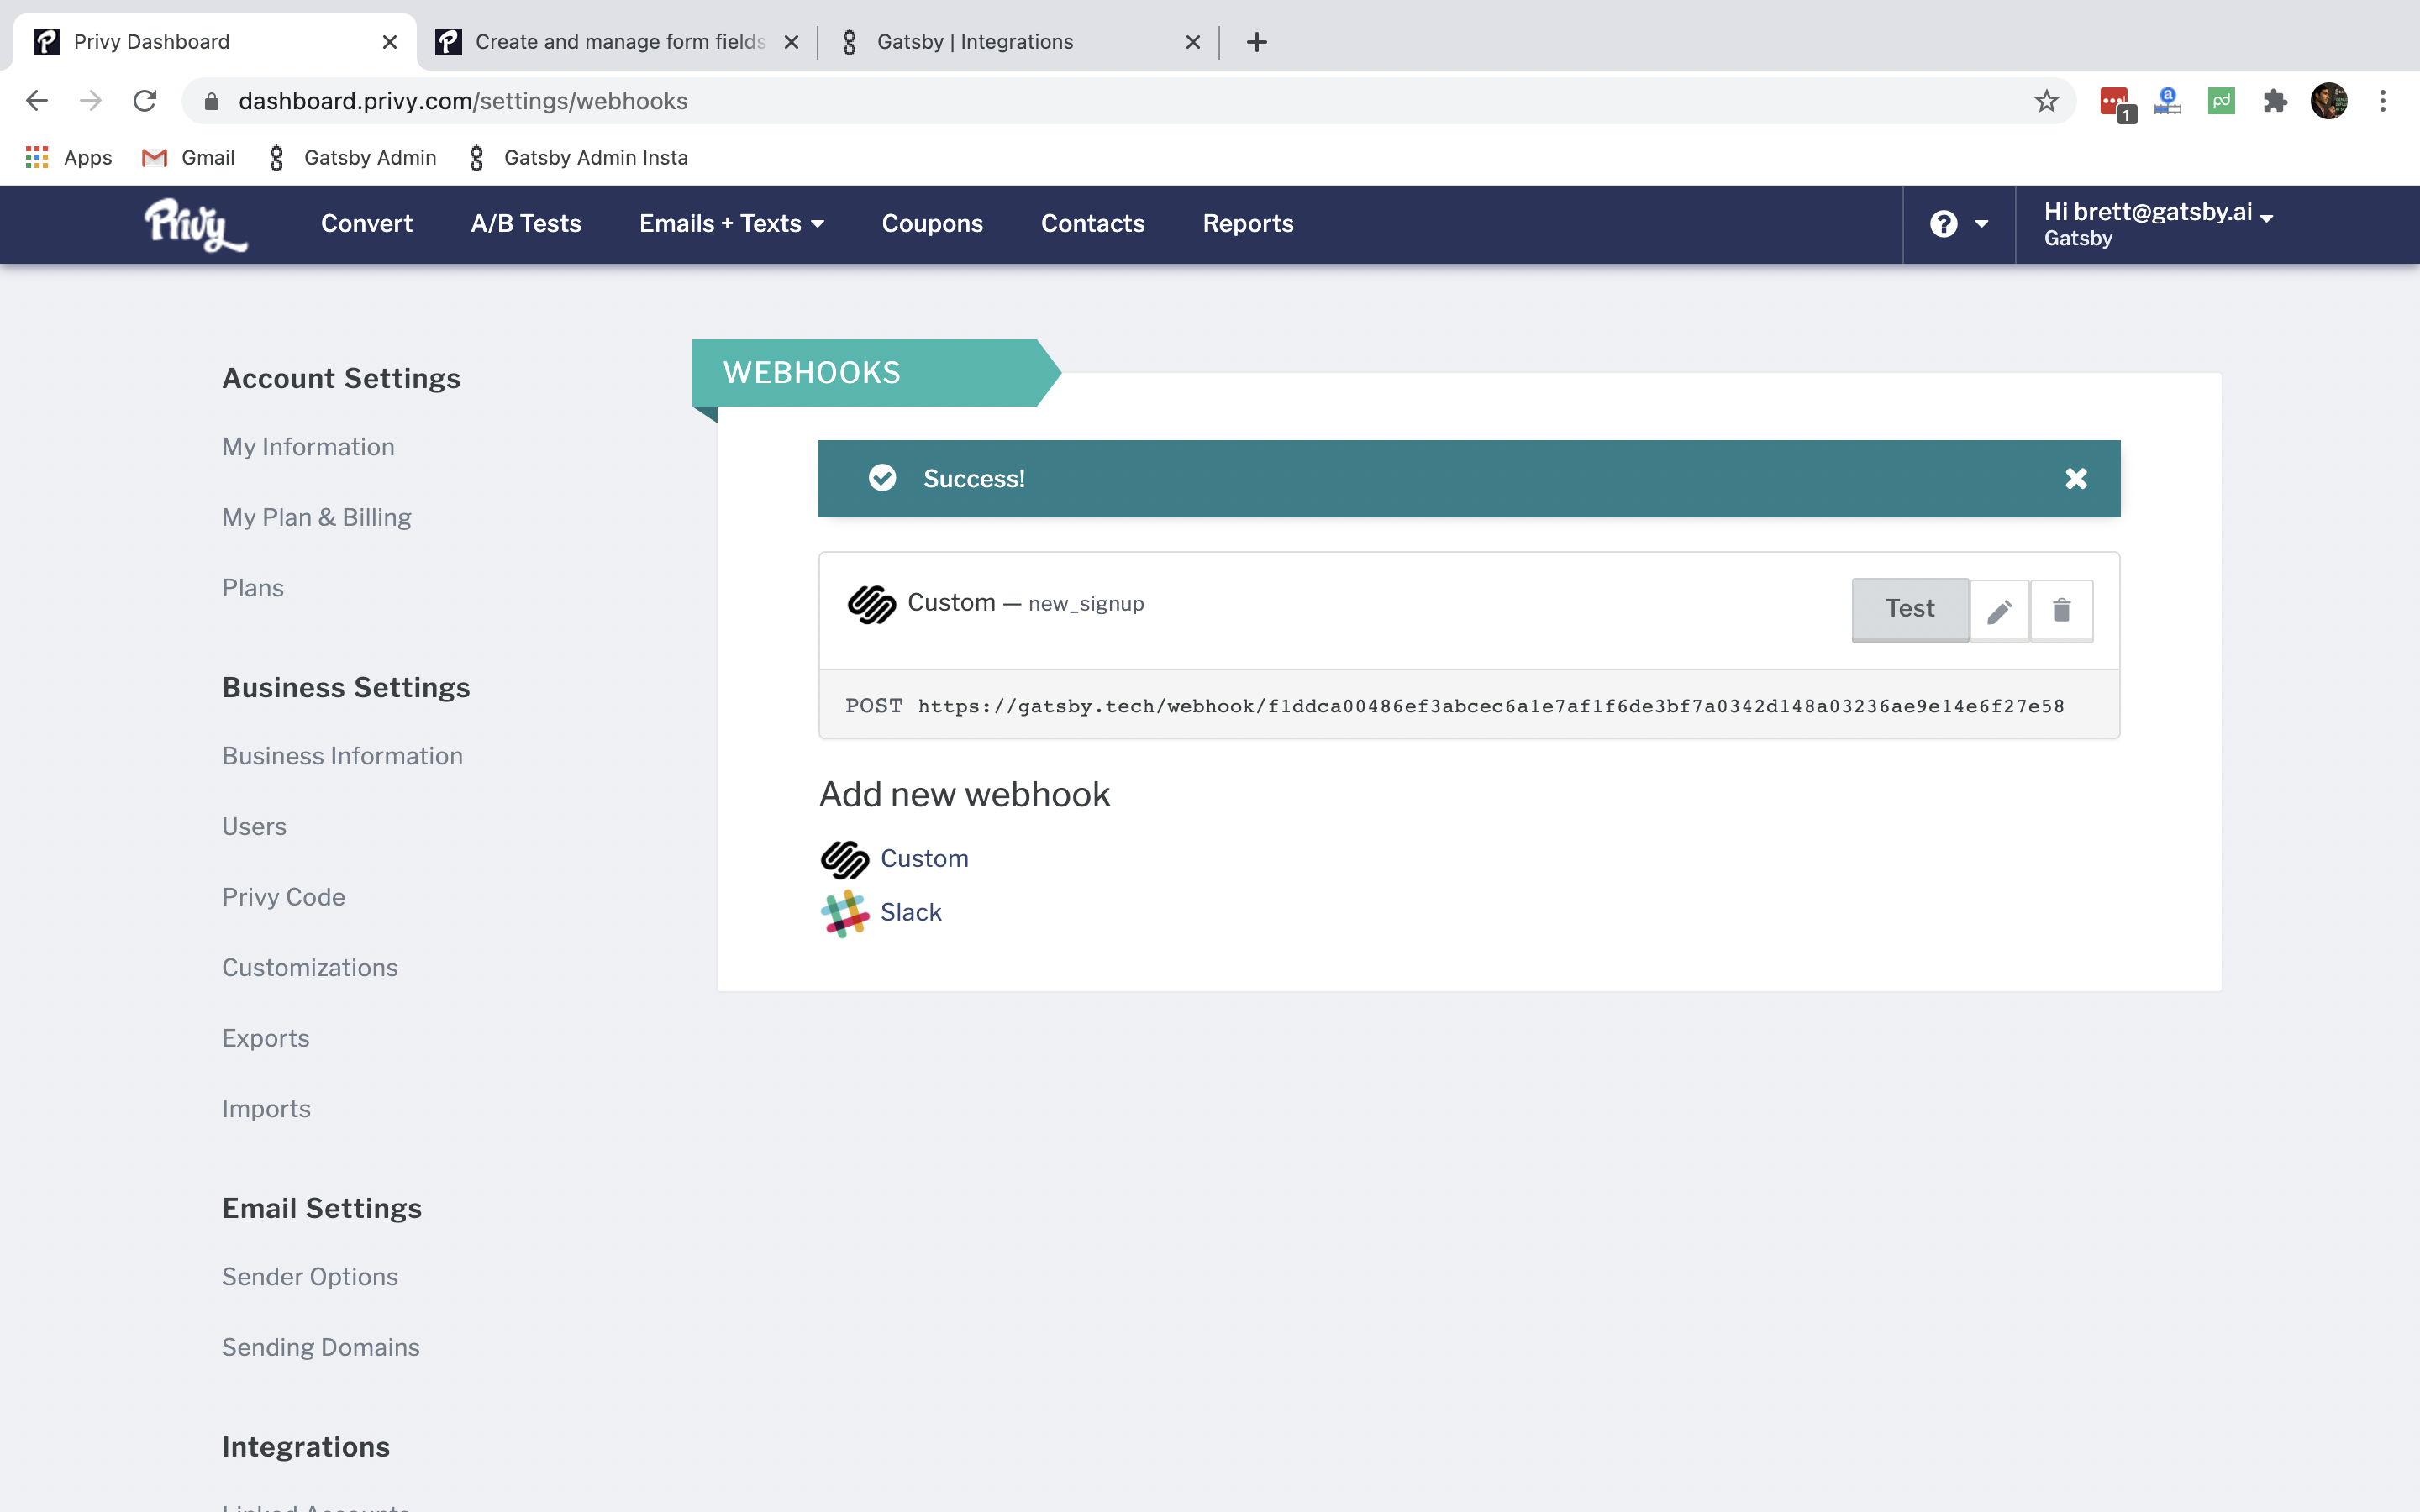The width and height of the screenshot is (2420, 1512).
Task: Bookmark this page with the star icon
Action: coord(2046,101)
